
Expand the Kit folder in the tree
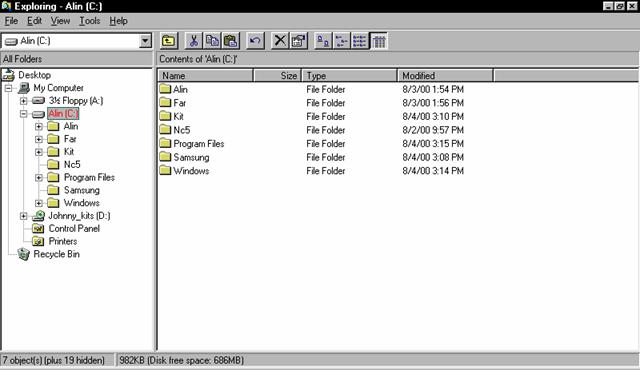[39, 152]
